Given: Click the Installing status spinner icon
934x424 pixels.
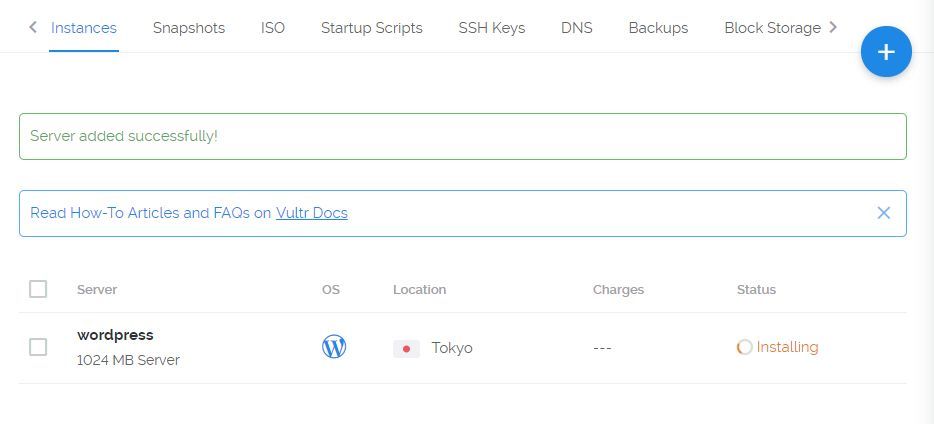Looking at the screenshot, I should pos(744,347).
